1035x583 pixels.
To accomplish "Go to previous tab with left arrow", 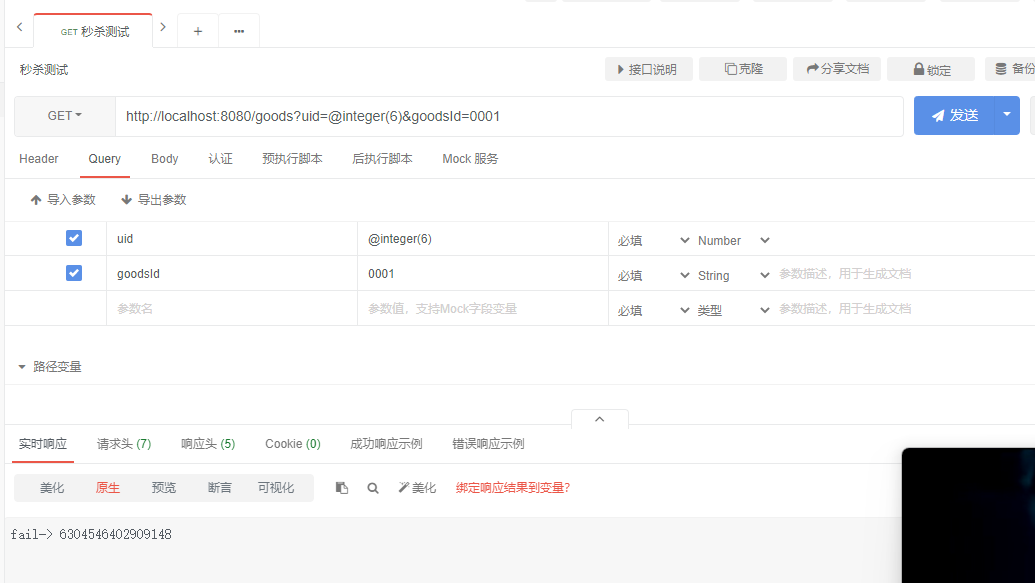I will click(20, 27).
